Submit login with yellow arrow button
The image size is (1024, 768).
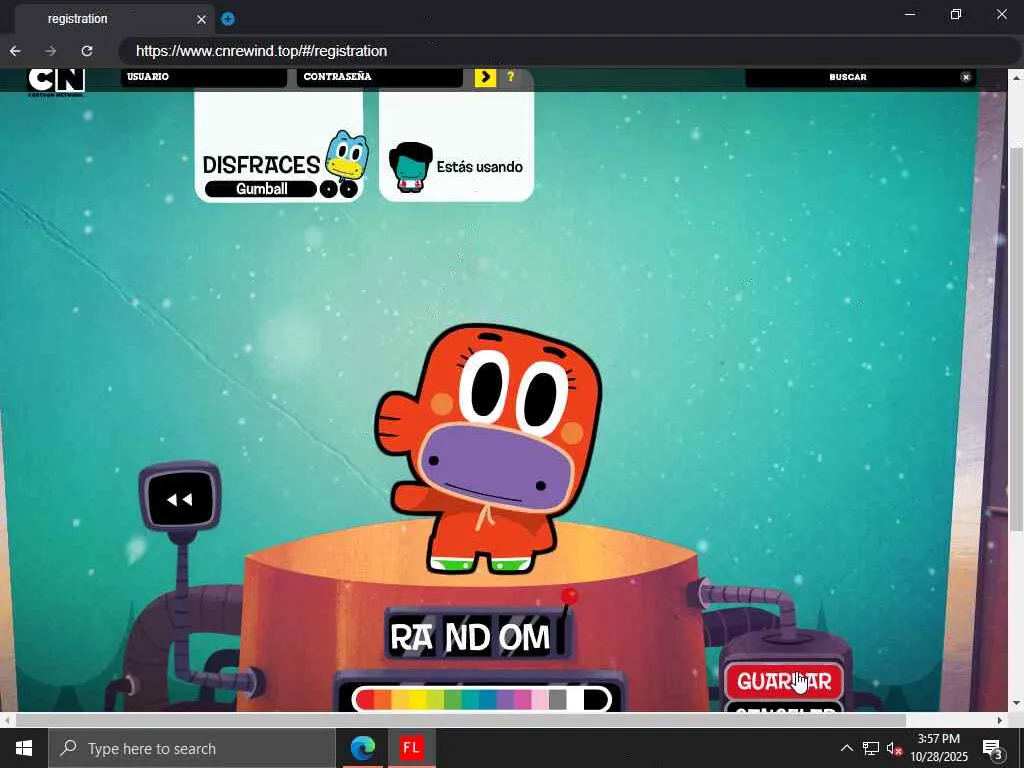(x=485, y=77)
